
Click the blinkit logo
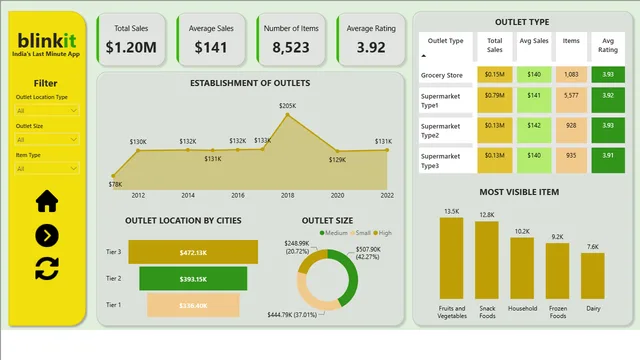click(x=46, y=44)
